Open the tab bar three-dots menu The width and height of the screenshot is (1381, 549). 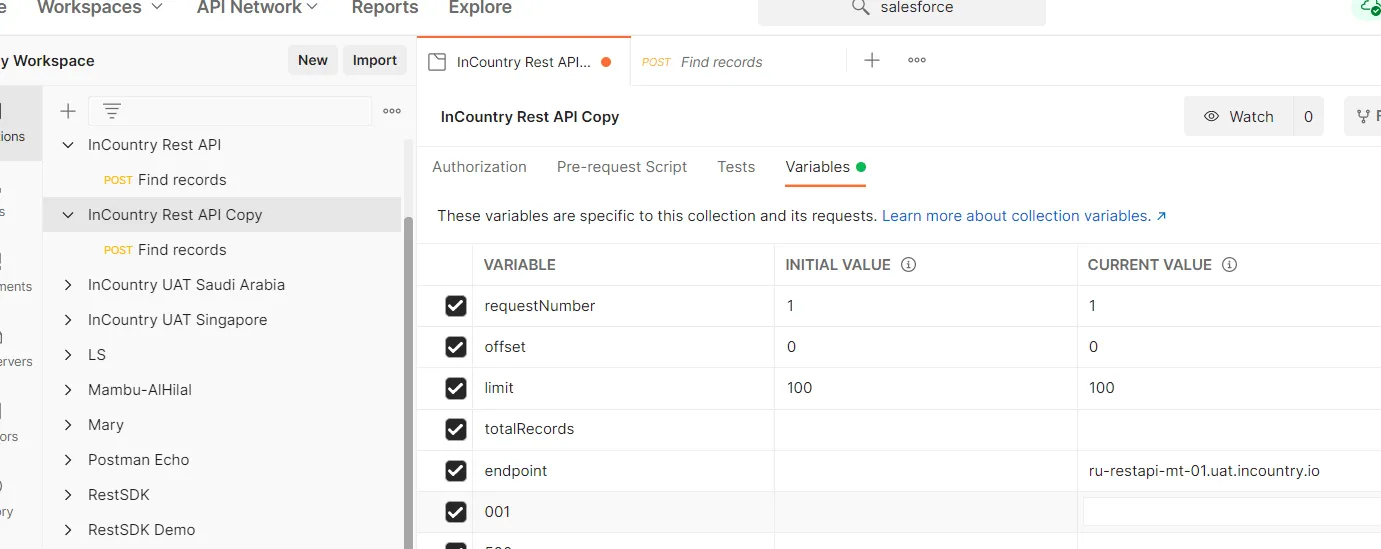coord(917,61)
